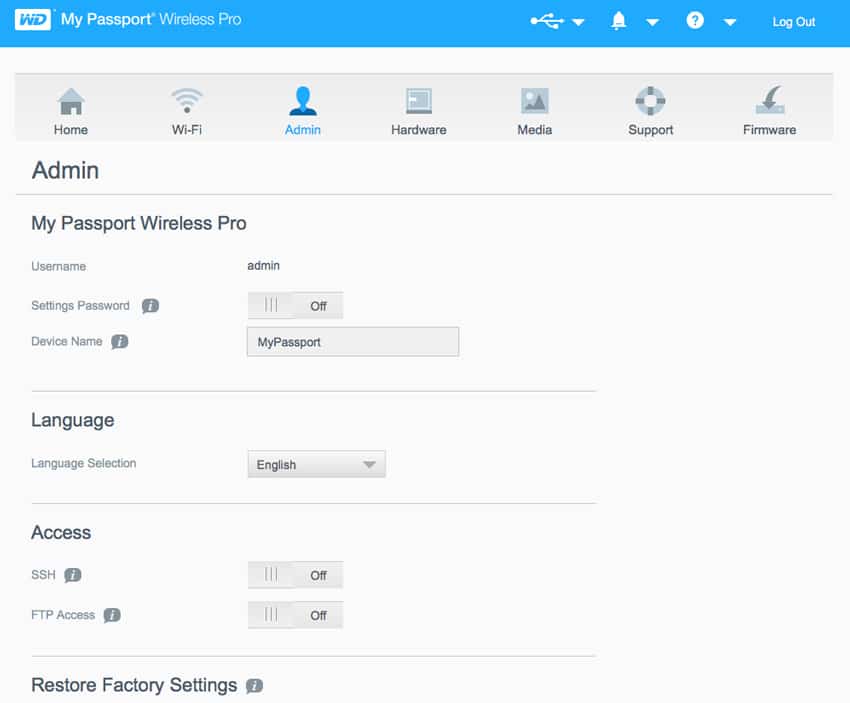Image resolution: width=850 pixels, height=703 pixels.
Task: Open the USB device icon
Action: [x=546, y=21]
